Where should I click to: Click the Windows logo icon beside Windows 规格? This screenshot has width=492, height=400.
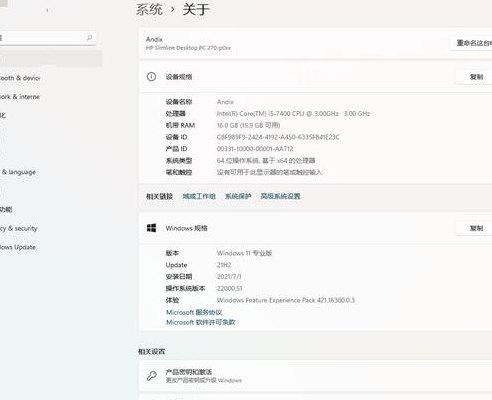(x=152, y=228)
